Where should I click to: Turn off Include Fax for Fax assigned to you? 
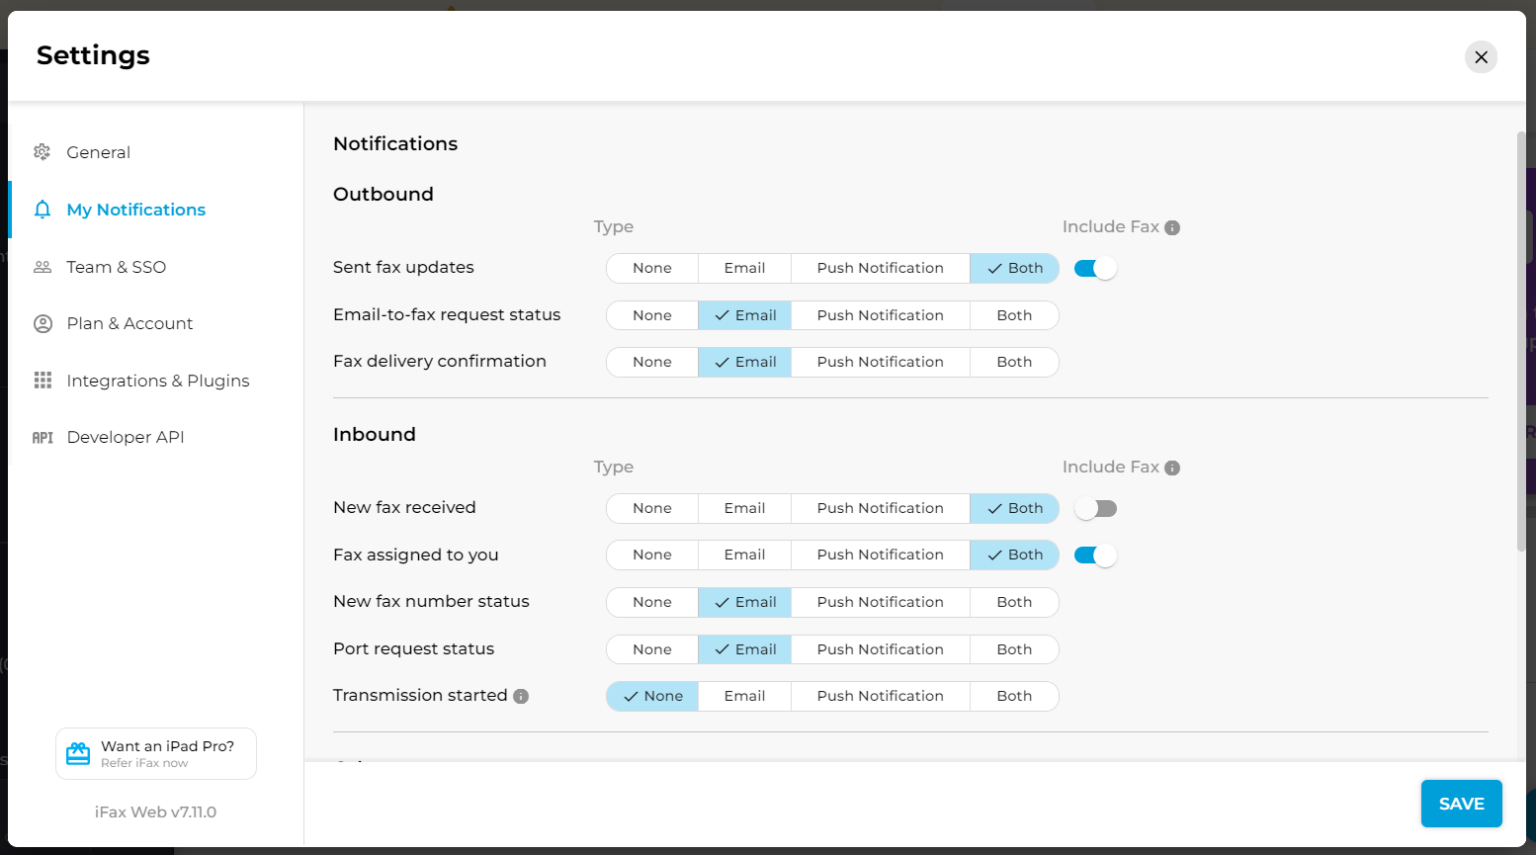coord(1095,556)
